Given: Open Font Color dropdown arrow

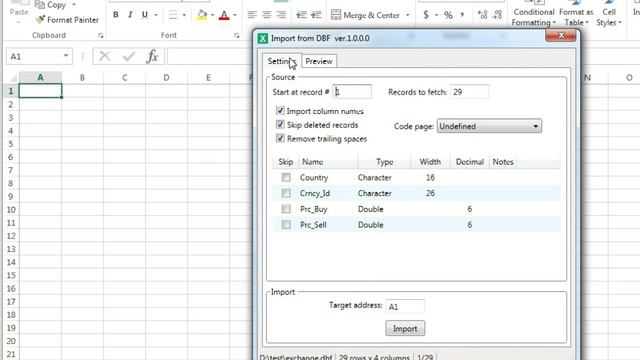Looking at the screenshot, I should (235, 15).
